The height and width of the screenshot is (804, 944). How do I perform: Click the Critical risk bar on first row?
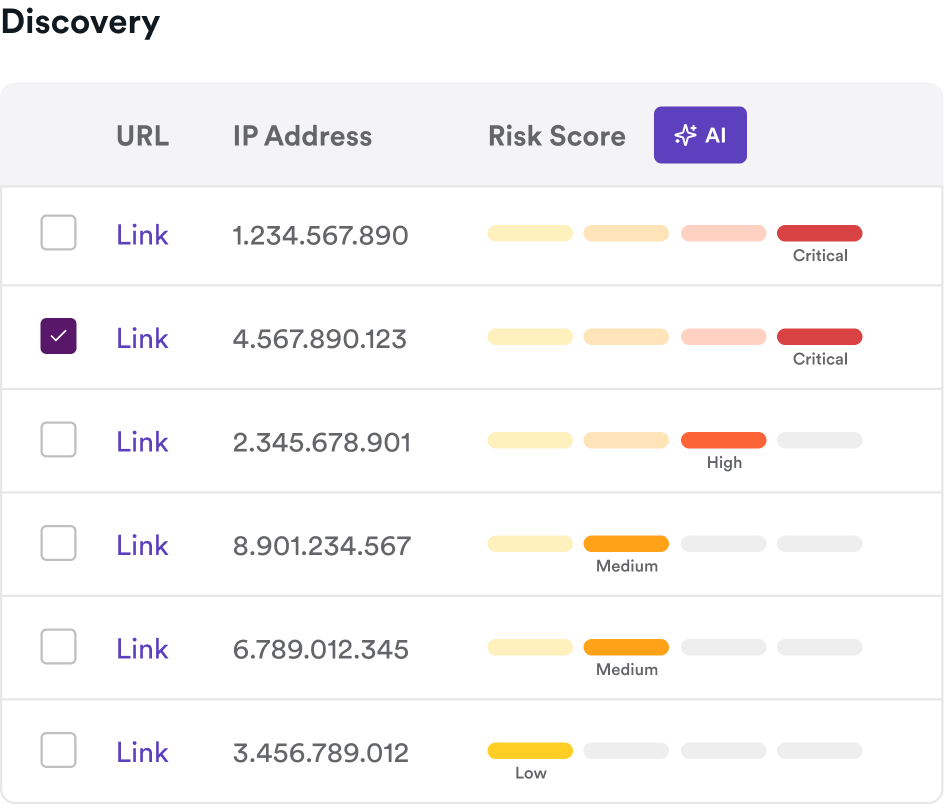click(x=819, y=233)
